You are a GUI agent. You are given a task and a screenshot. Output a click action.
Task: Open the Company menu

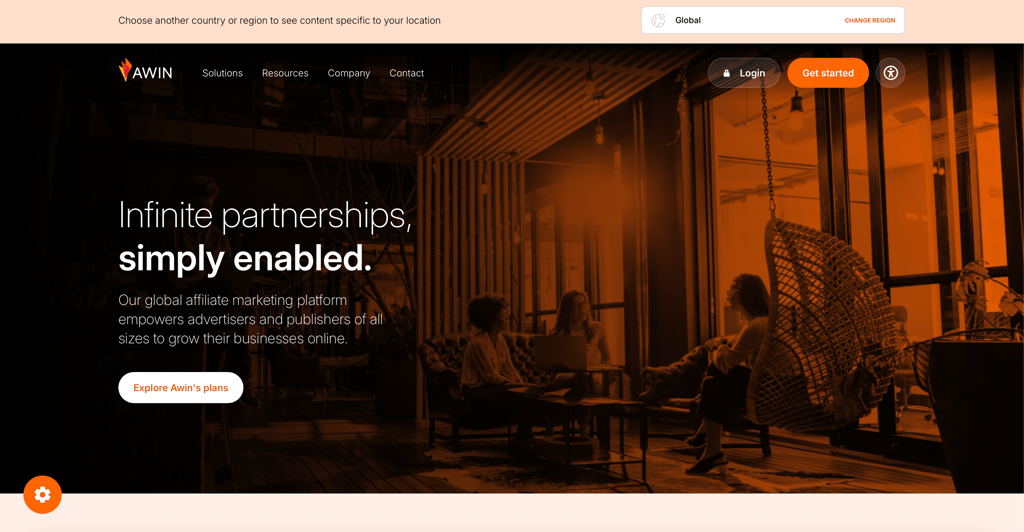349,73
